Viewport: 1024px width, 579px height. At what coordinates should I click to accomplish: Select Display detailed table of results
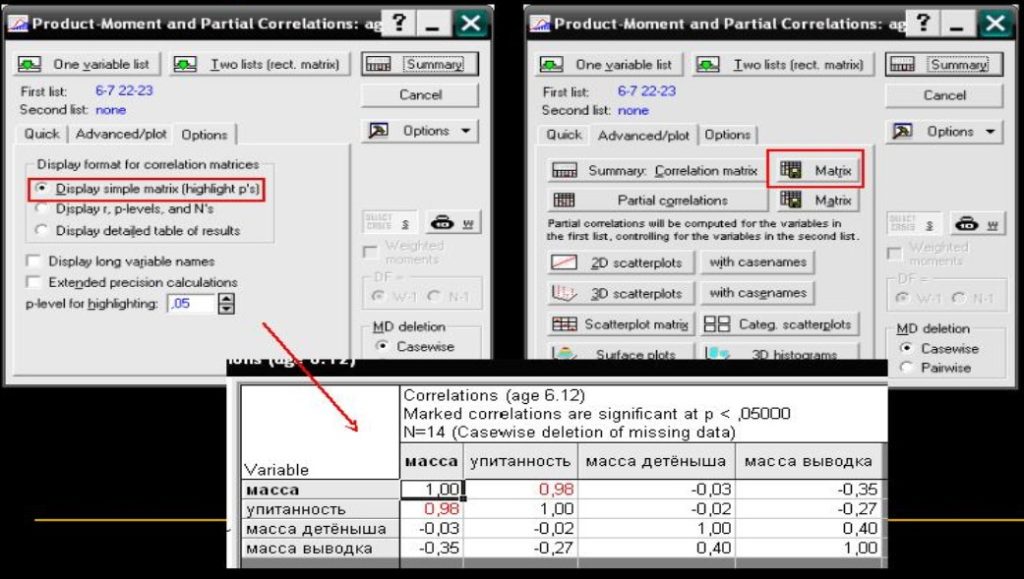[42, 230]
